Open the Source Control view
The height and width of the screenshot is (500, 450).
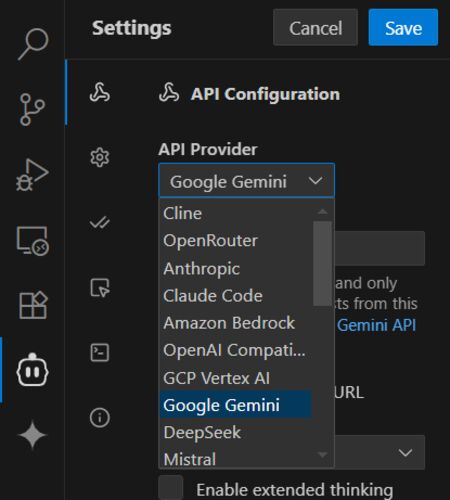point(32,109)
